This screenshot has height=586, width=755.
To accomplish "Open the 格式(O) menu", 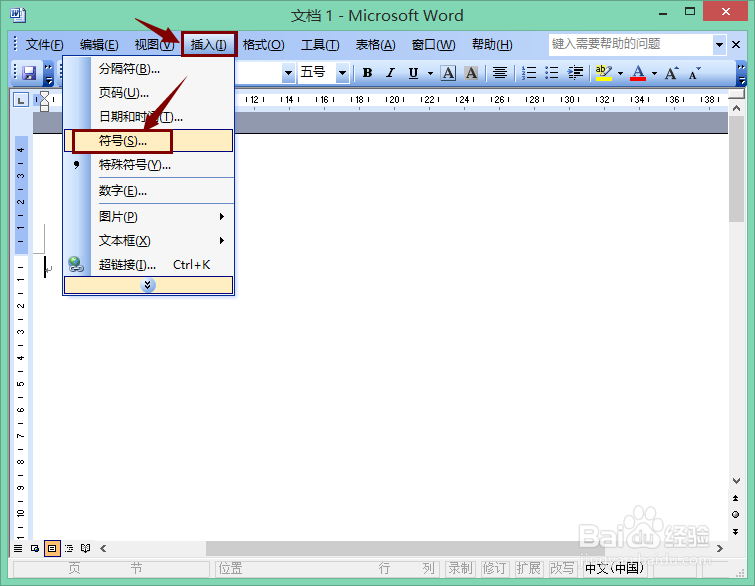I will pyautogui.click(x=263, y=45).
